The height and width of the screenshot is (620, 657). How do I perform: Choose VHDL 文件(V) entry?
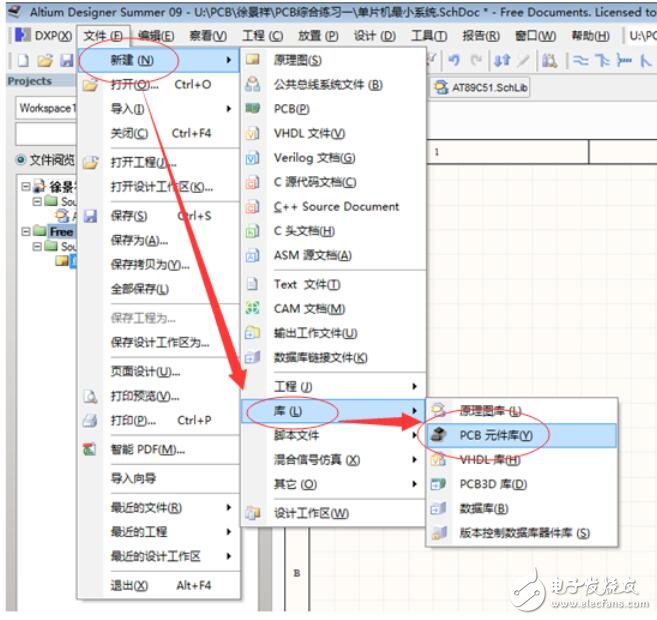(x=334, y=133)
